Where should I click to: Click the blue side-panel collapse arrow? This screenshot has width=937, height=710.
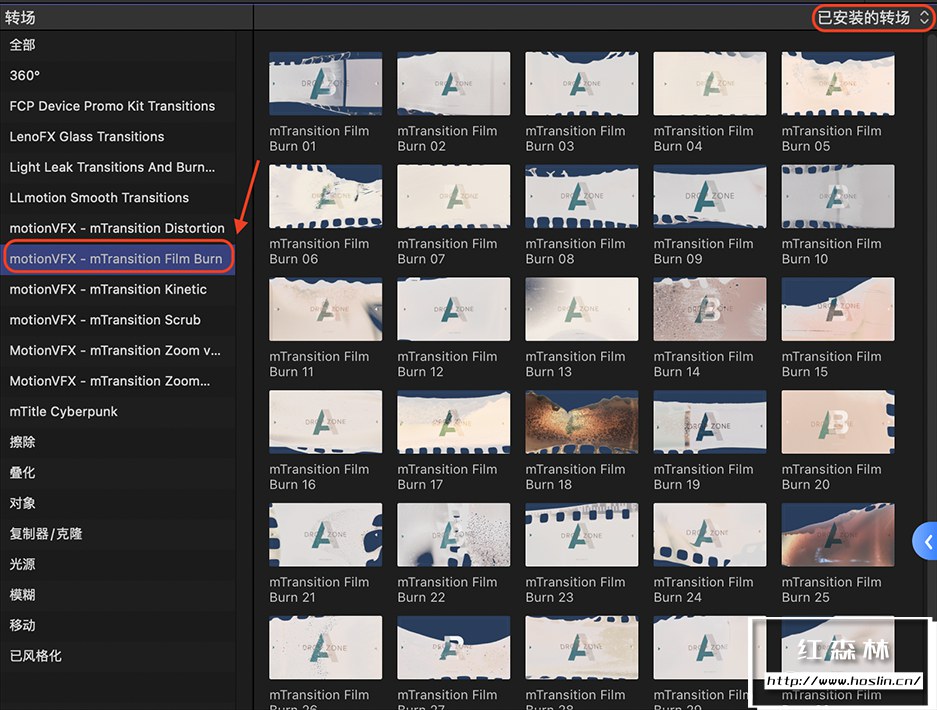click(x=925, y=541)
